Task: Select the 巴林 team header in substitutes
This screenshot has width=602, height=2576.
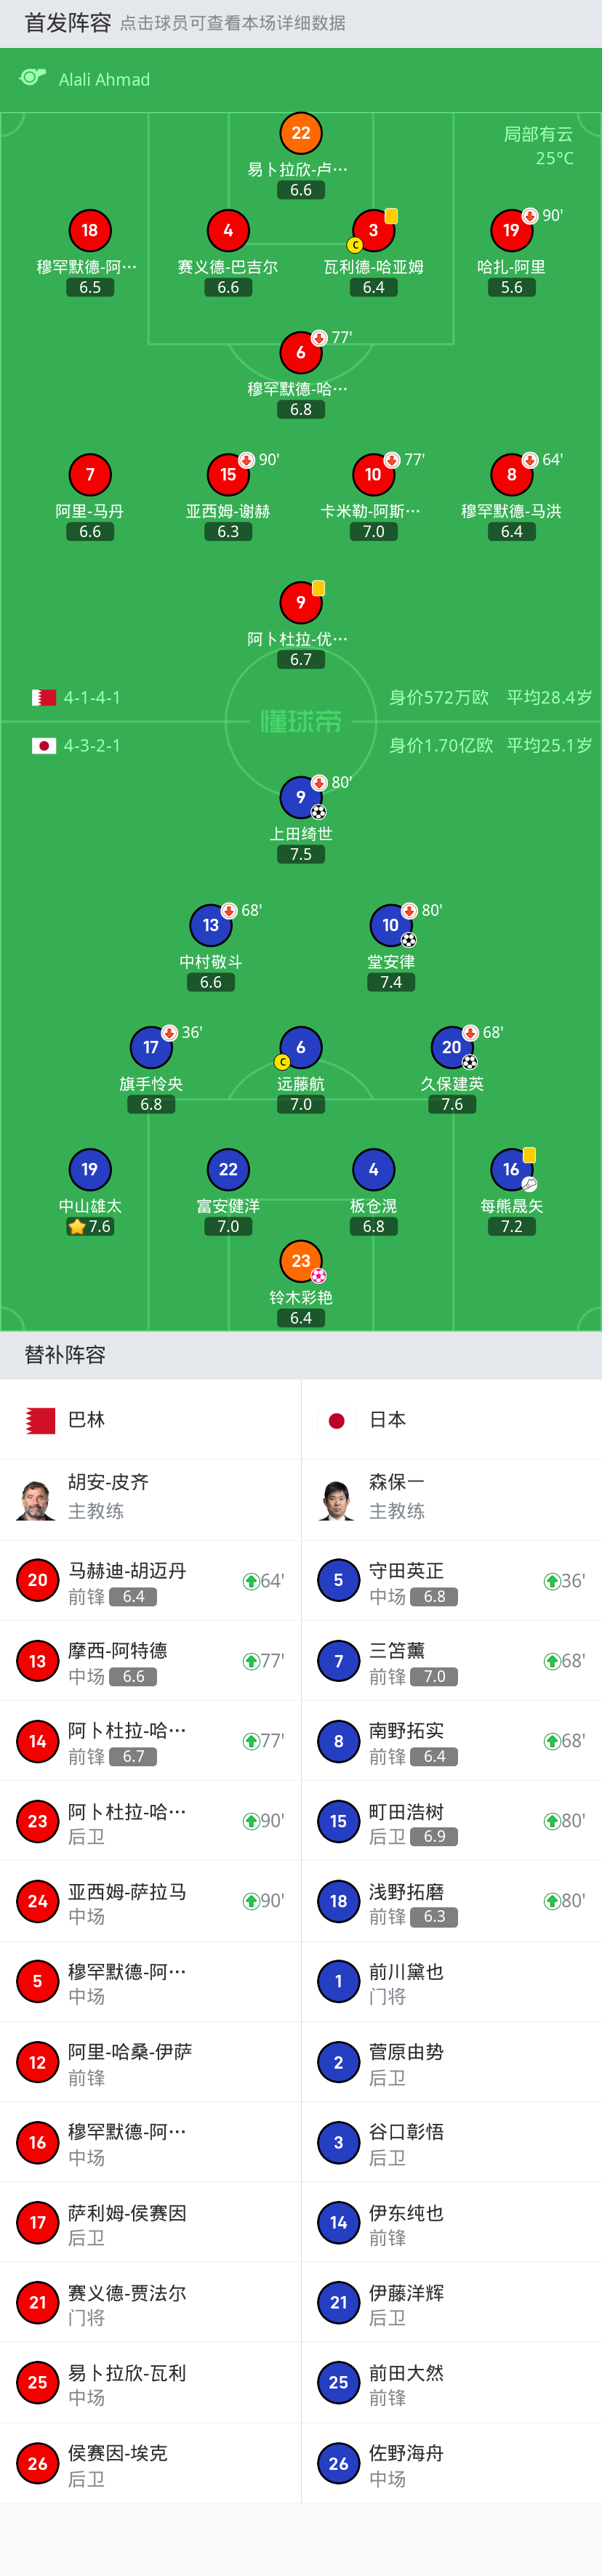Action: point(150,1419)
